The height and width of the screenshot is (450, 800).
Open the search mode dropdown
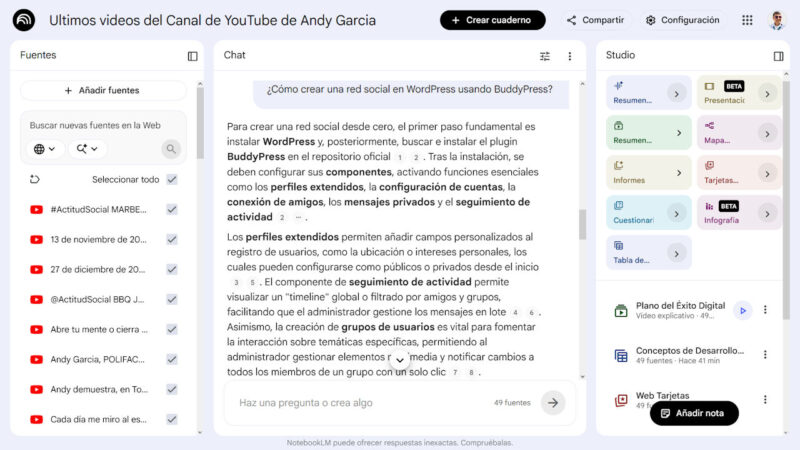(x=87, y=149)
